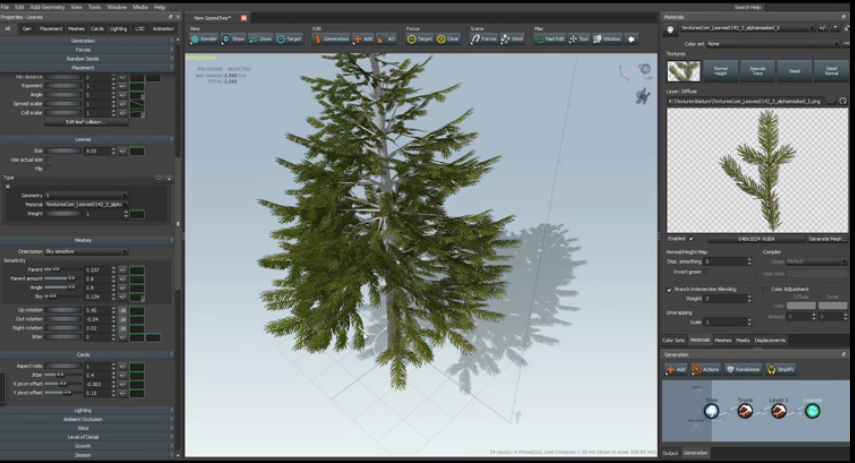Select the Leaves node in Generation graph
The width and height of the screenshot is (855, 463).
pos(812,410)
